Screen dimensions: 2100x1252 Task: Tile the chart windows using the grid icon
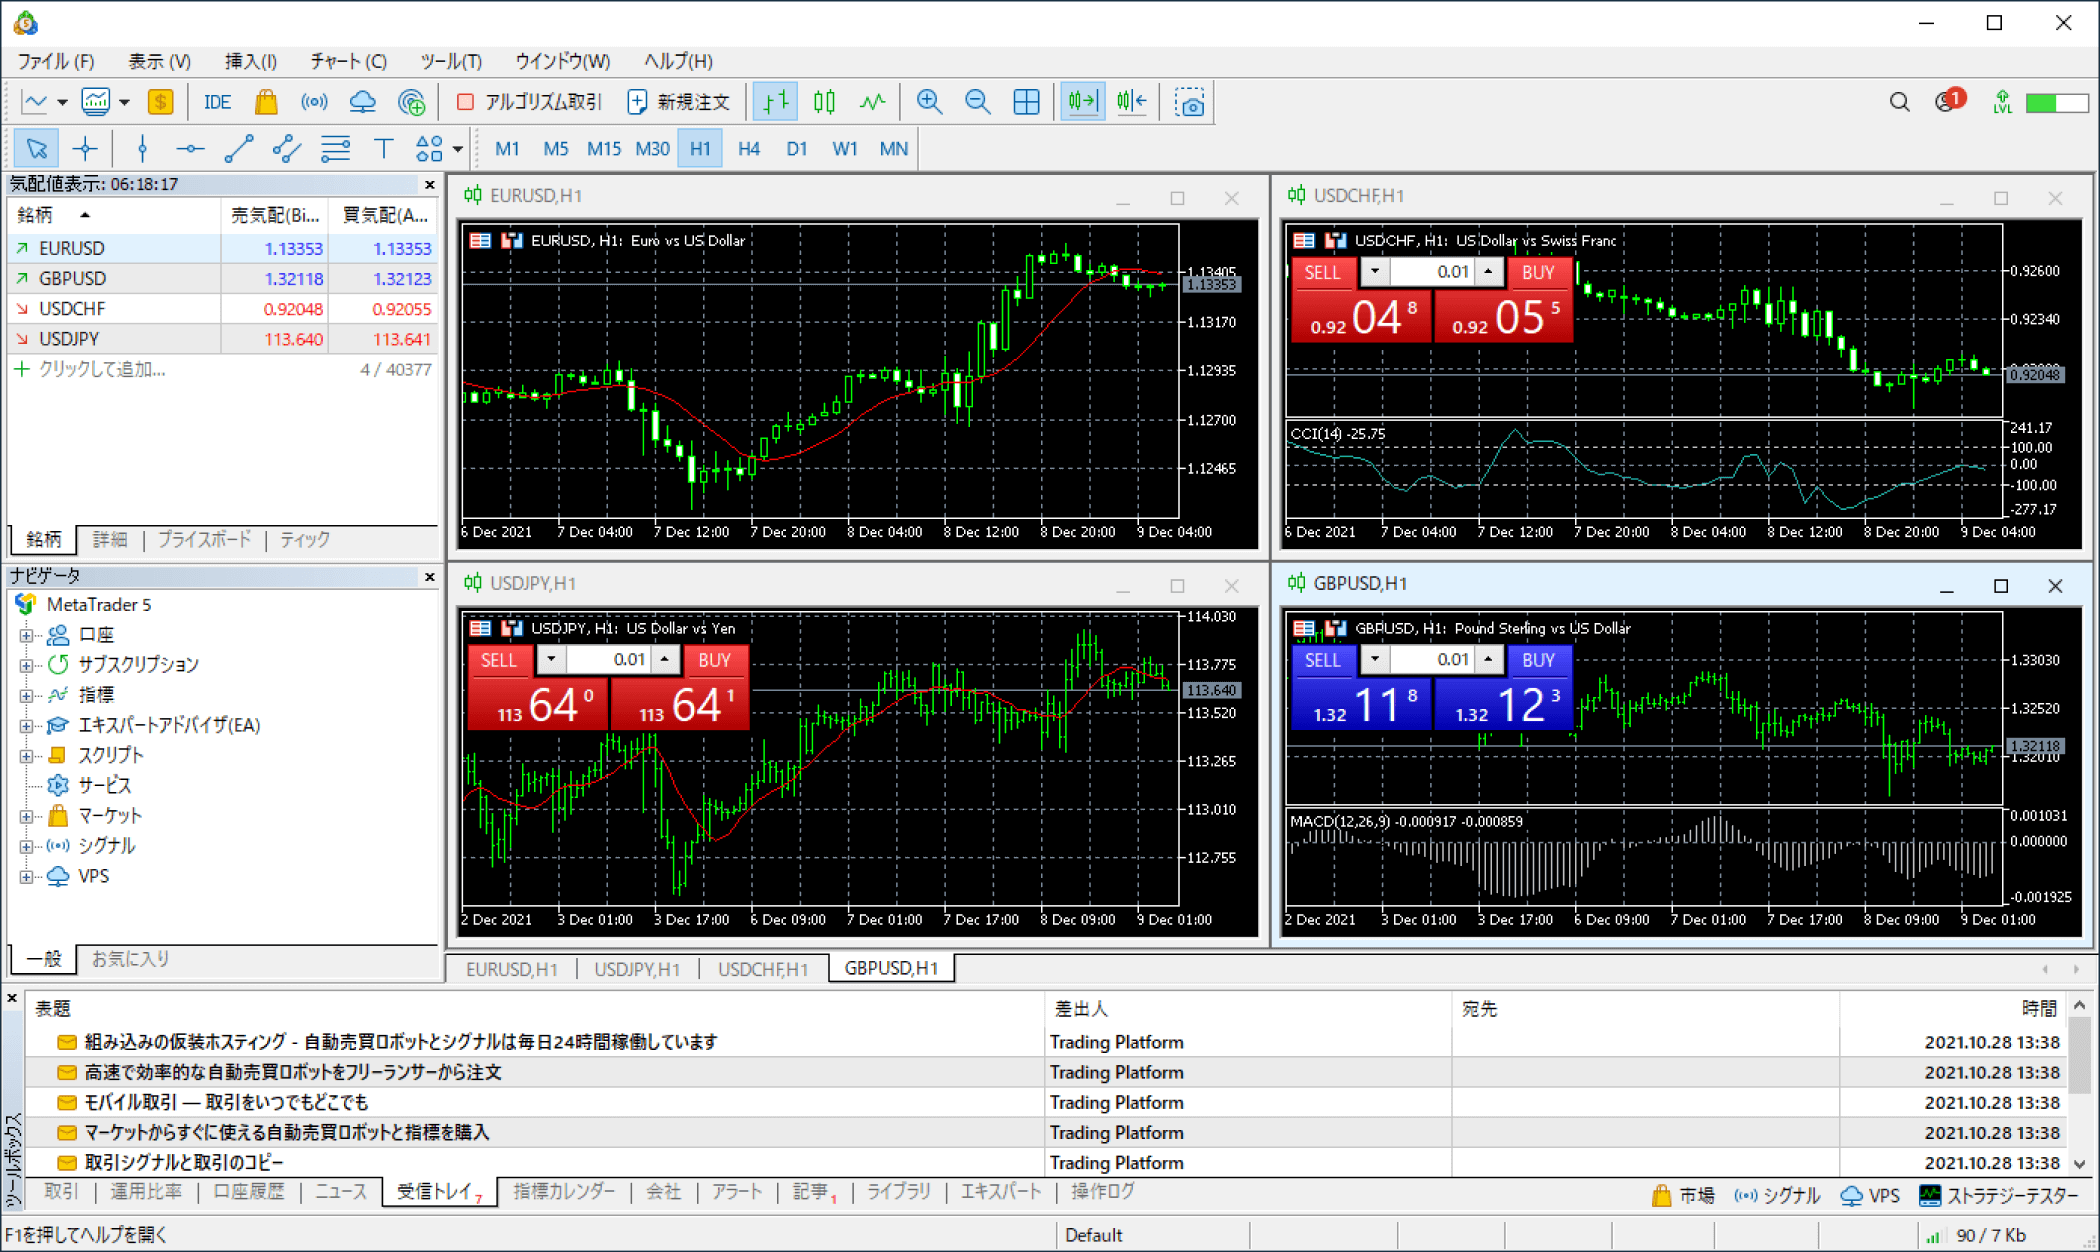click(x=1026, y=101)
